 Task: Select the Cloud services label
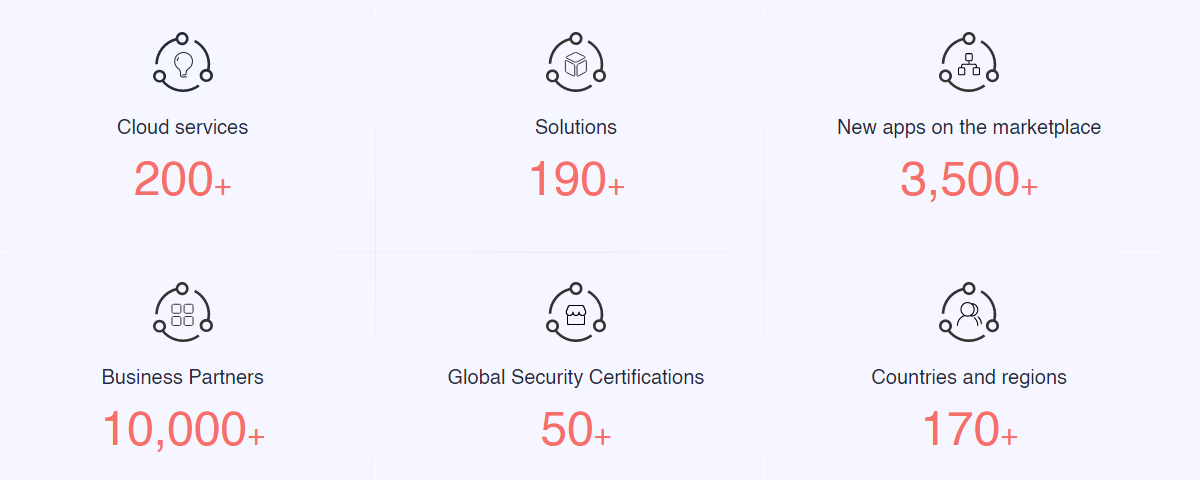click(x=183, y=127)
